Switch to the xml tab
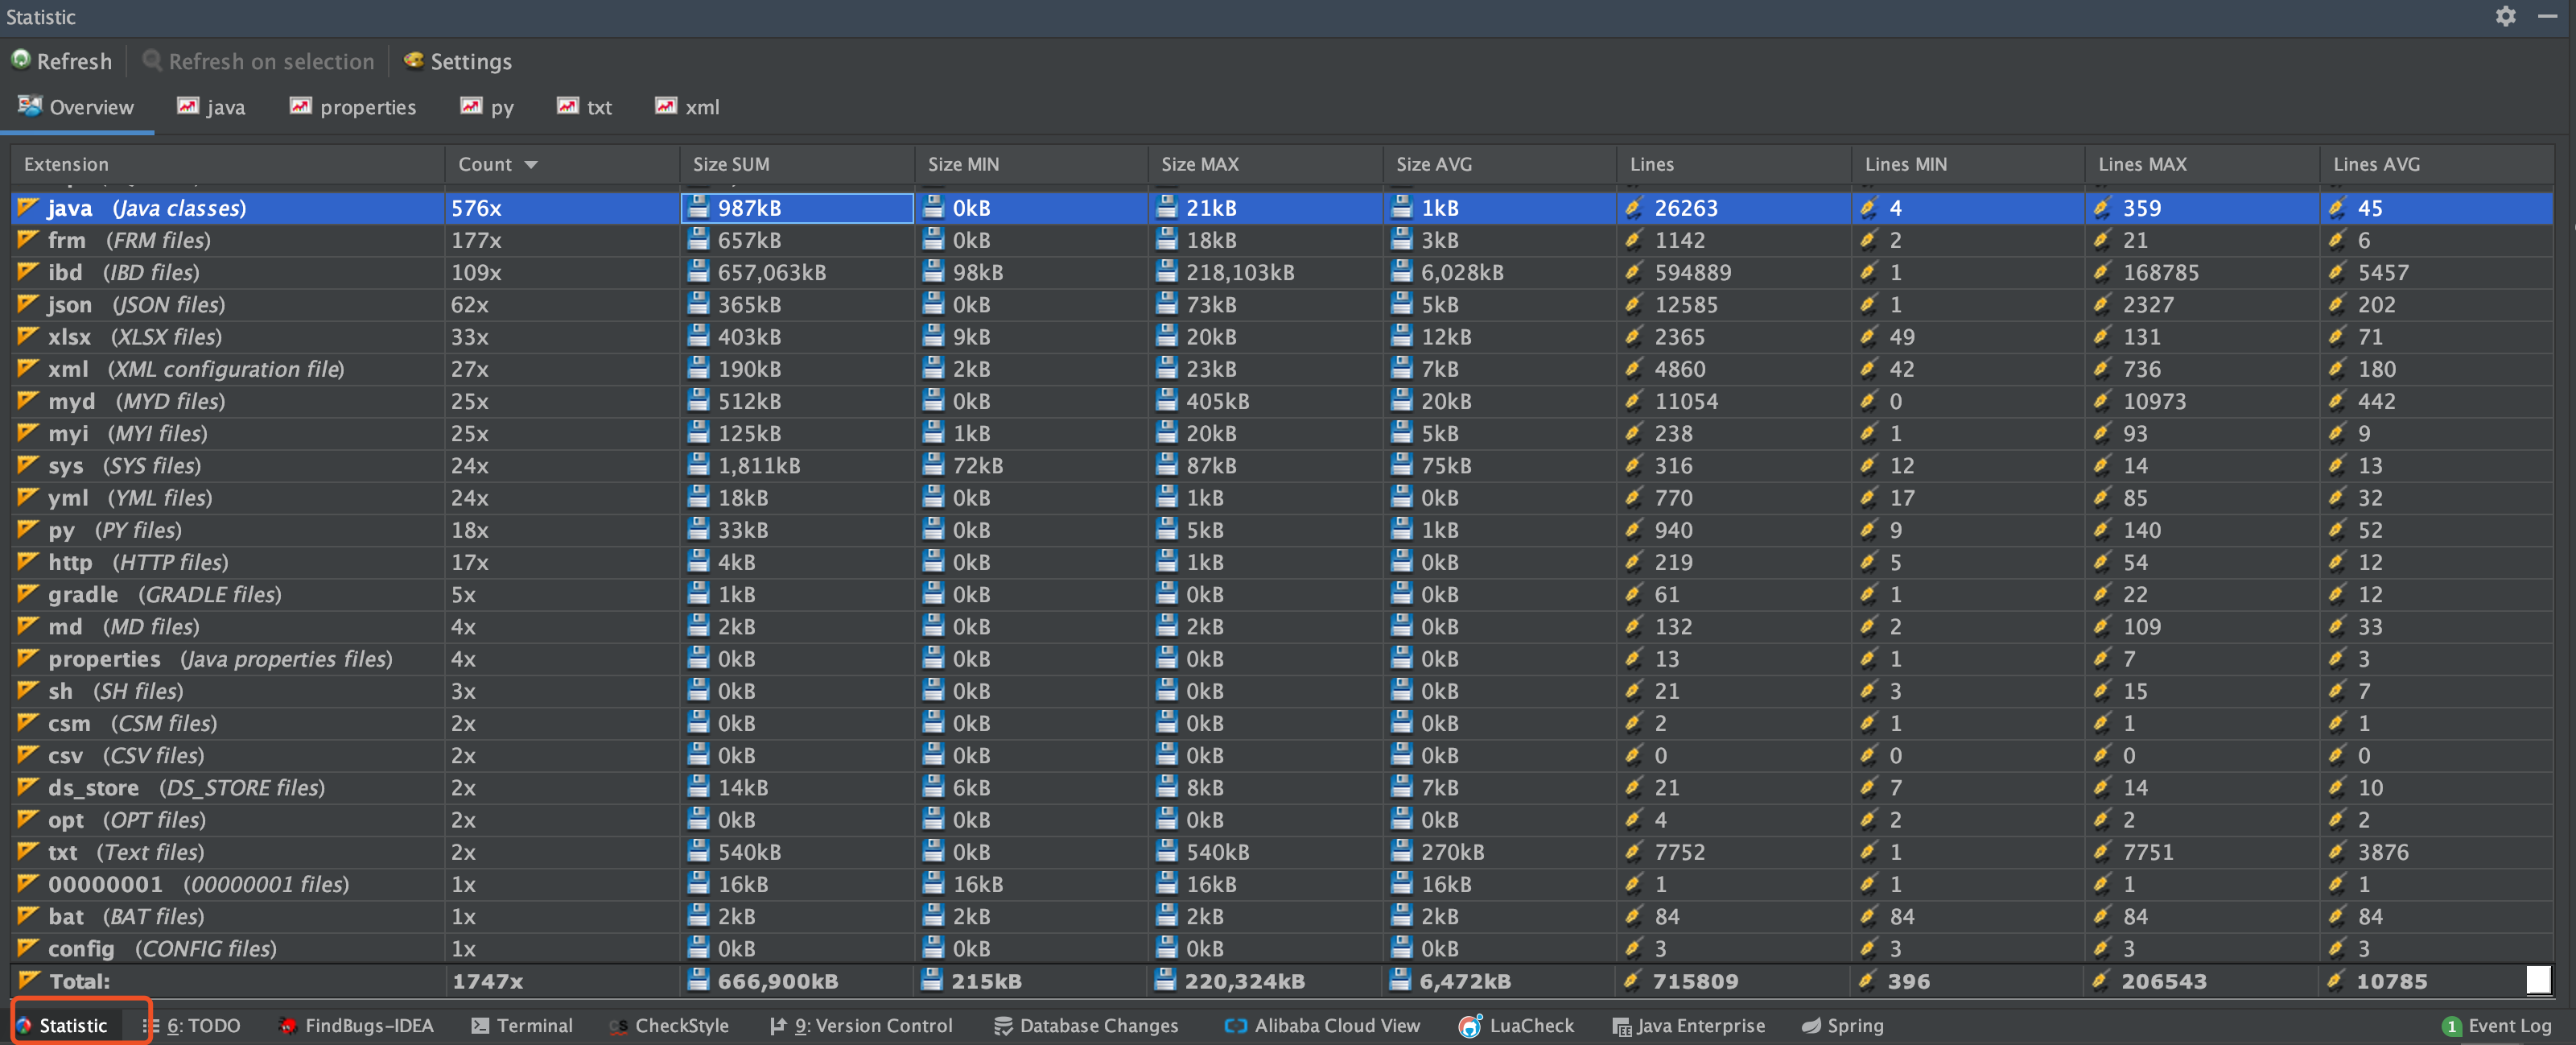Viewport: 2576px width, 1045px height. pos(687,107)
